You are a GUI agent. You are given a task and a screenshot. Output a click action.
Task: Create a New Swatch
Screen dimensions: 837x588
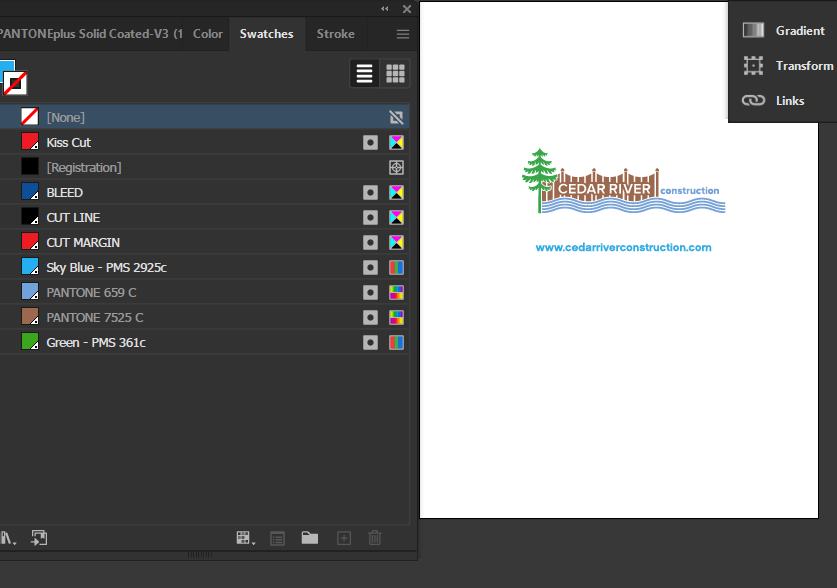point(344,538)
